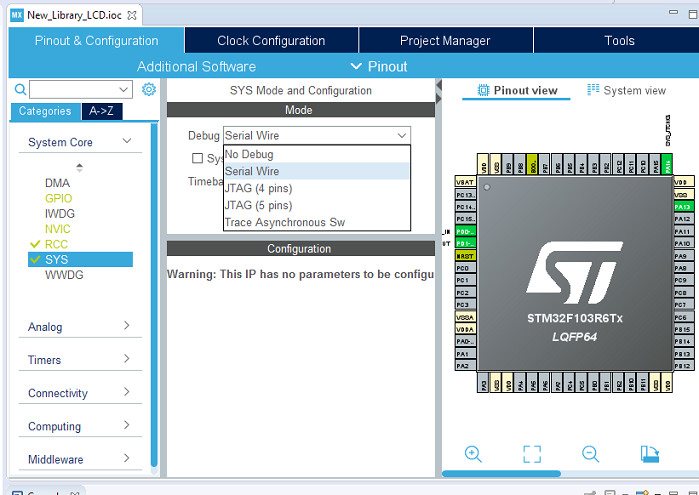Choose No Debug from the list

pos(317,154)
